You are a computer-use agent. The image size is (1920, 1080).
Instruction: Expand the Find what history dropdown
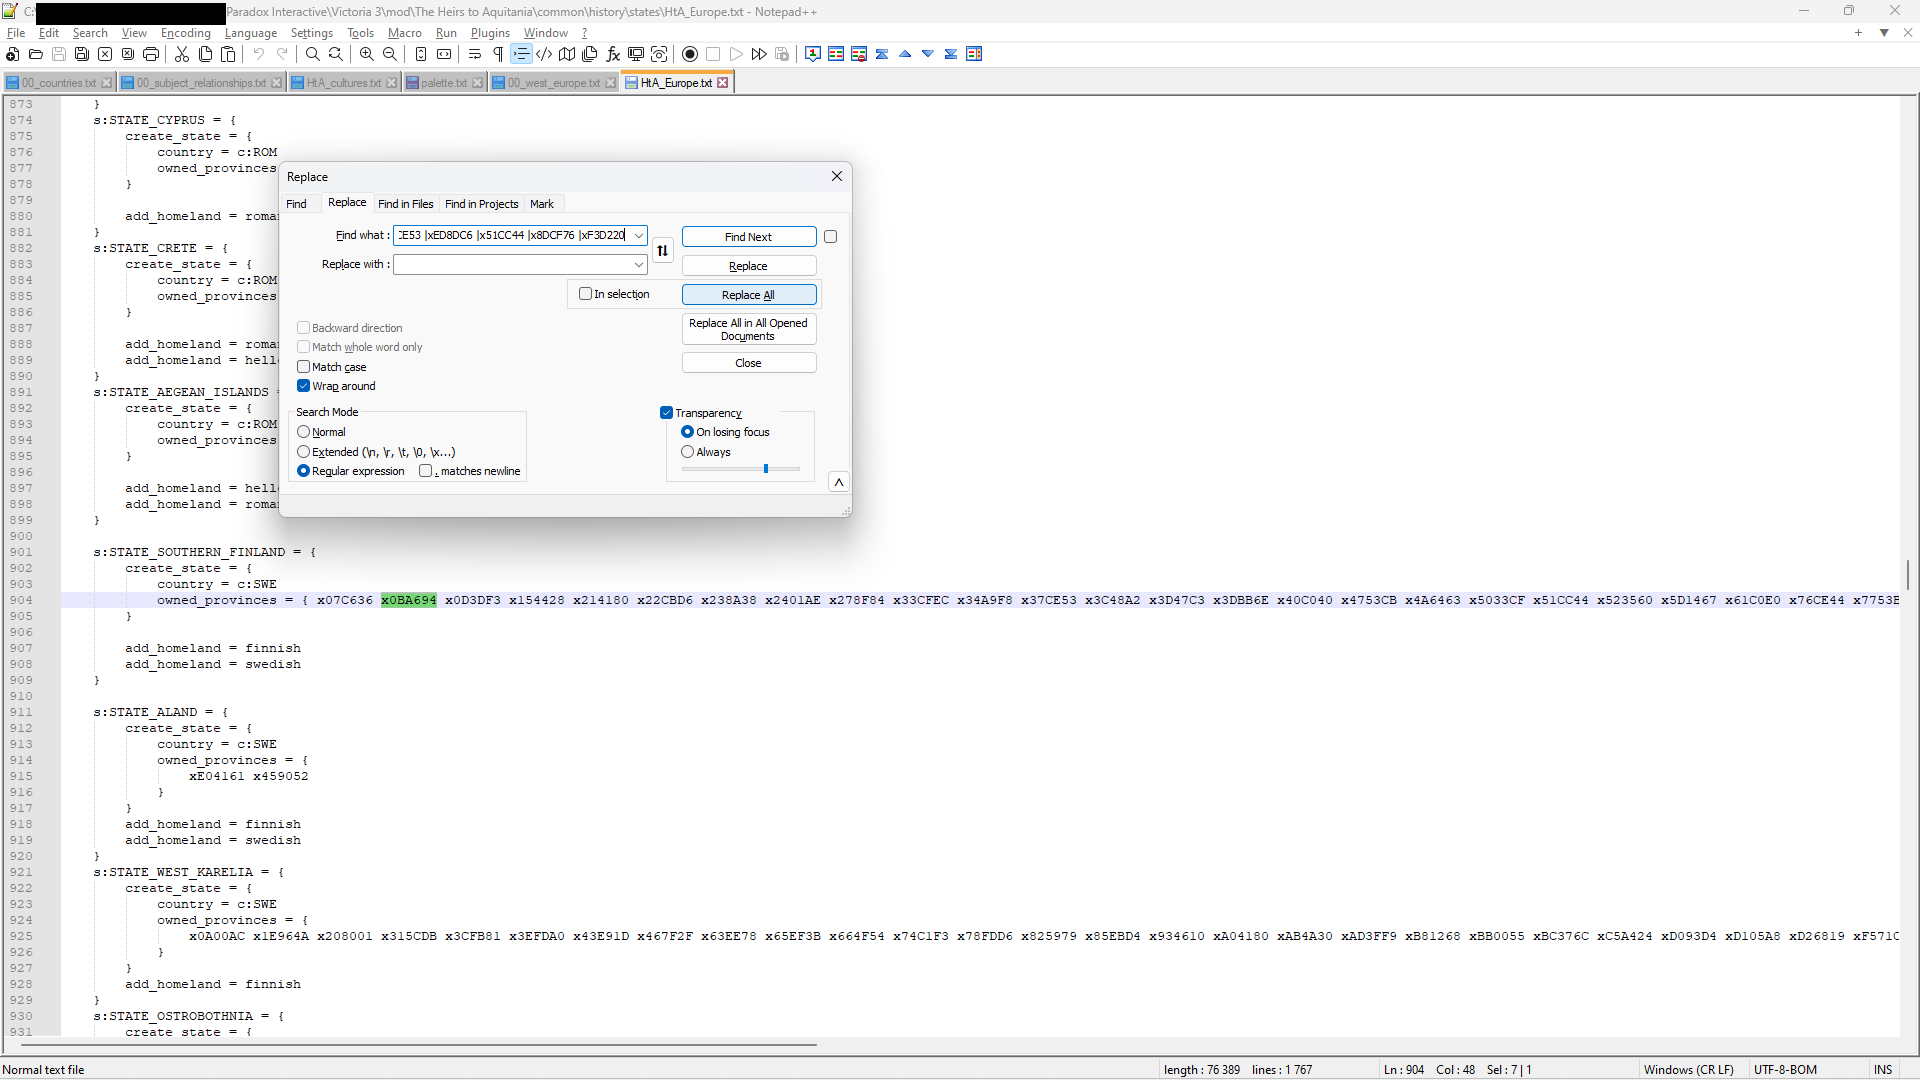click(638, 236)
